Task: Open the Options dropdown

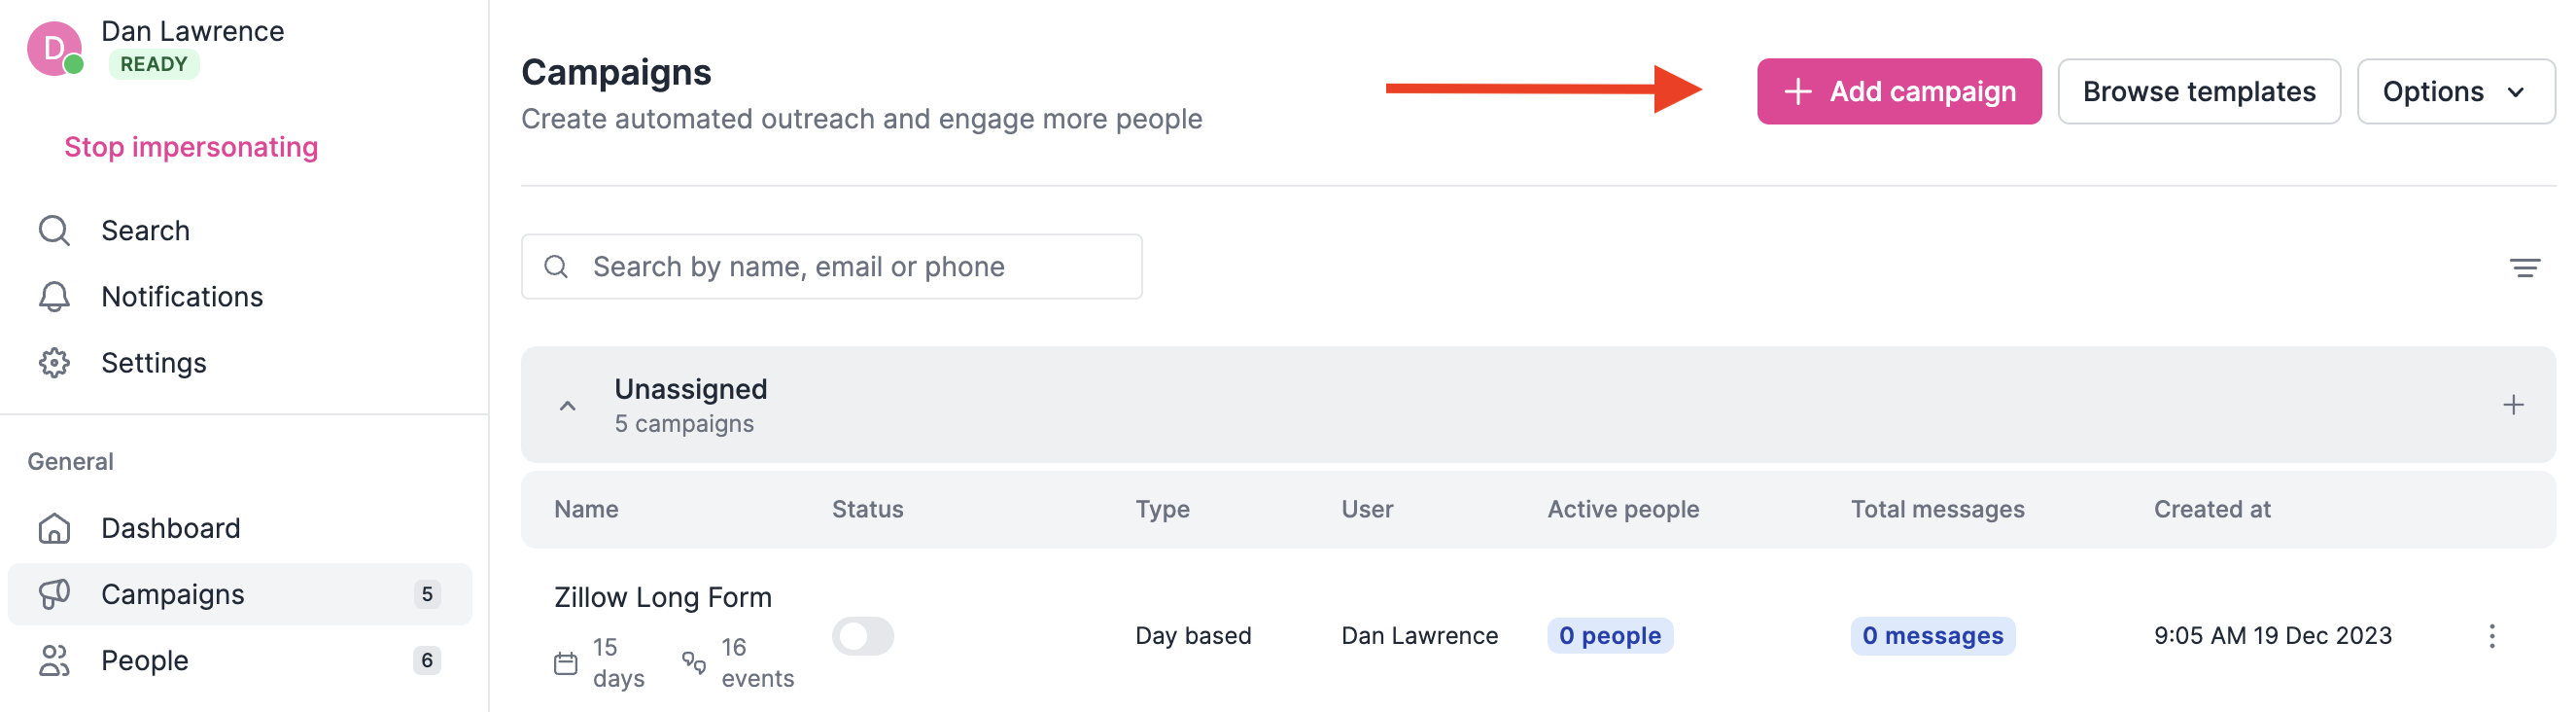Action: tap(2457, 91)
